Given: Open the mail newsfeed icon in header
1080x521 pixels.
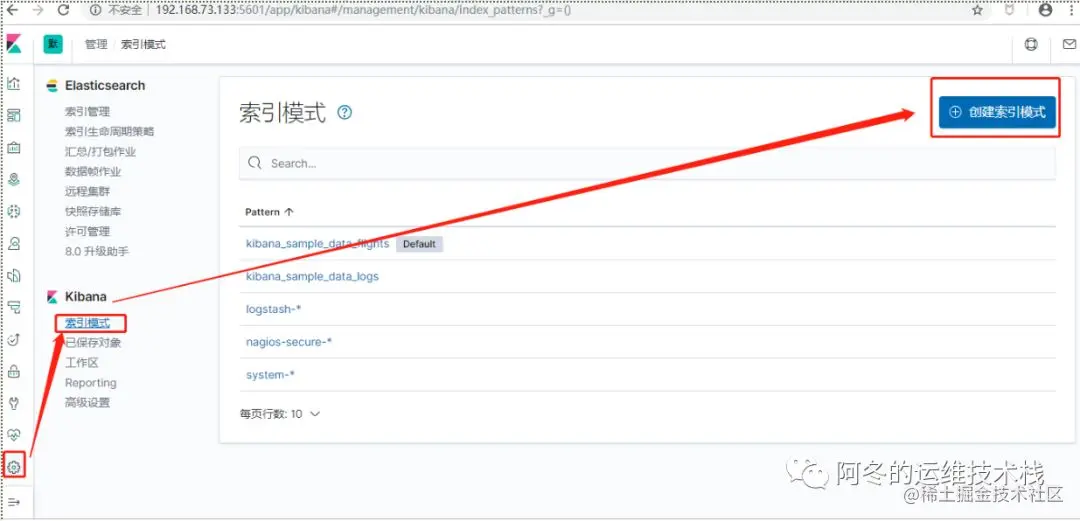Looking at the screenshot, I should (x=1069, y=45).
